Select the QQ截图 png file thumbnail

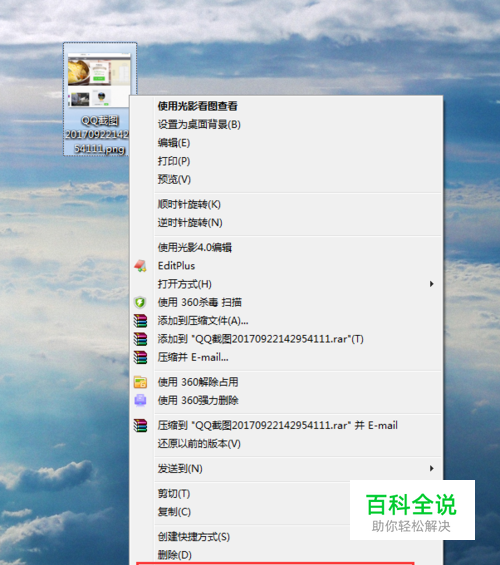99,80
